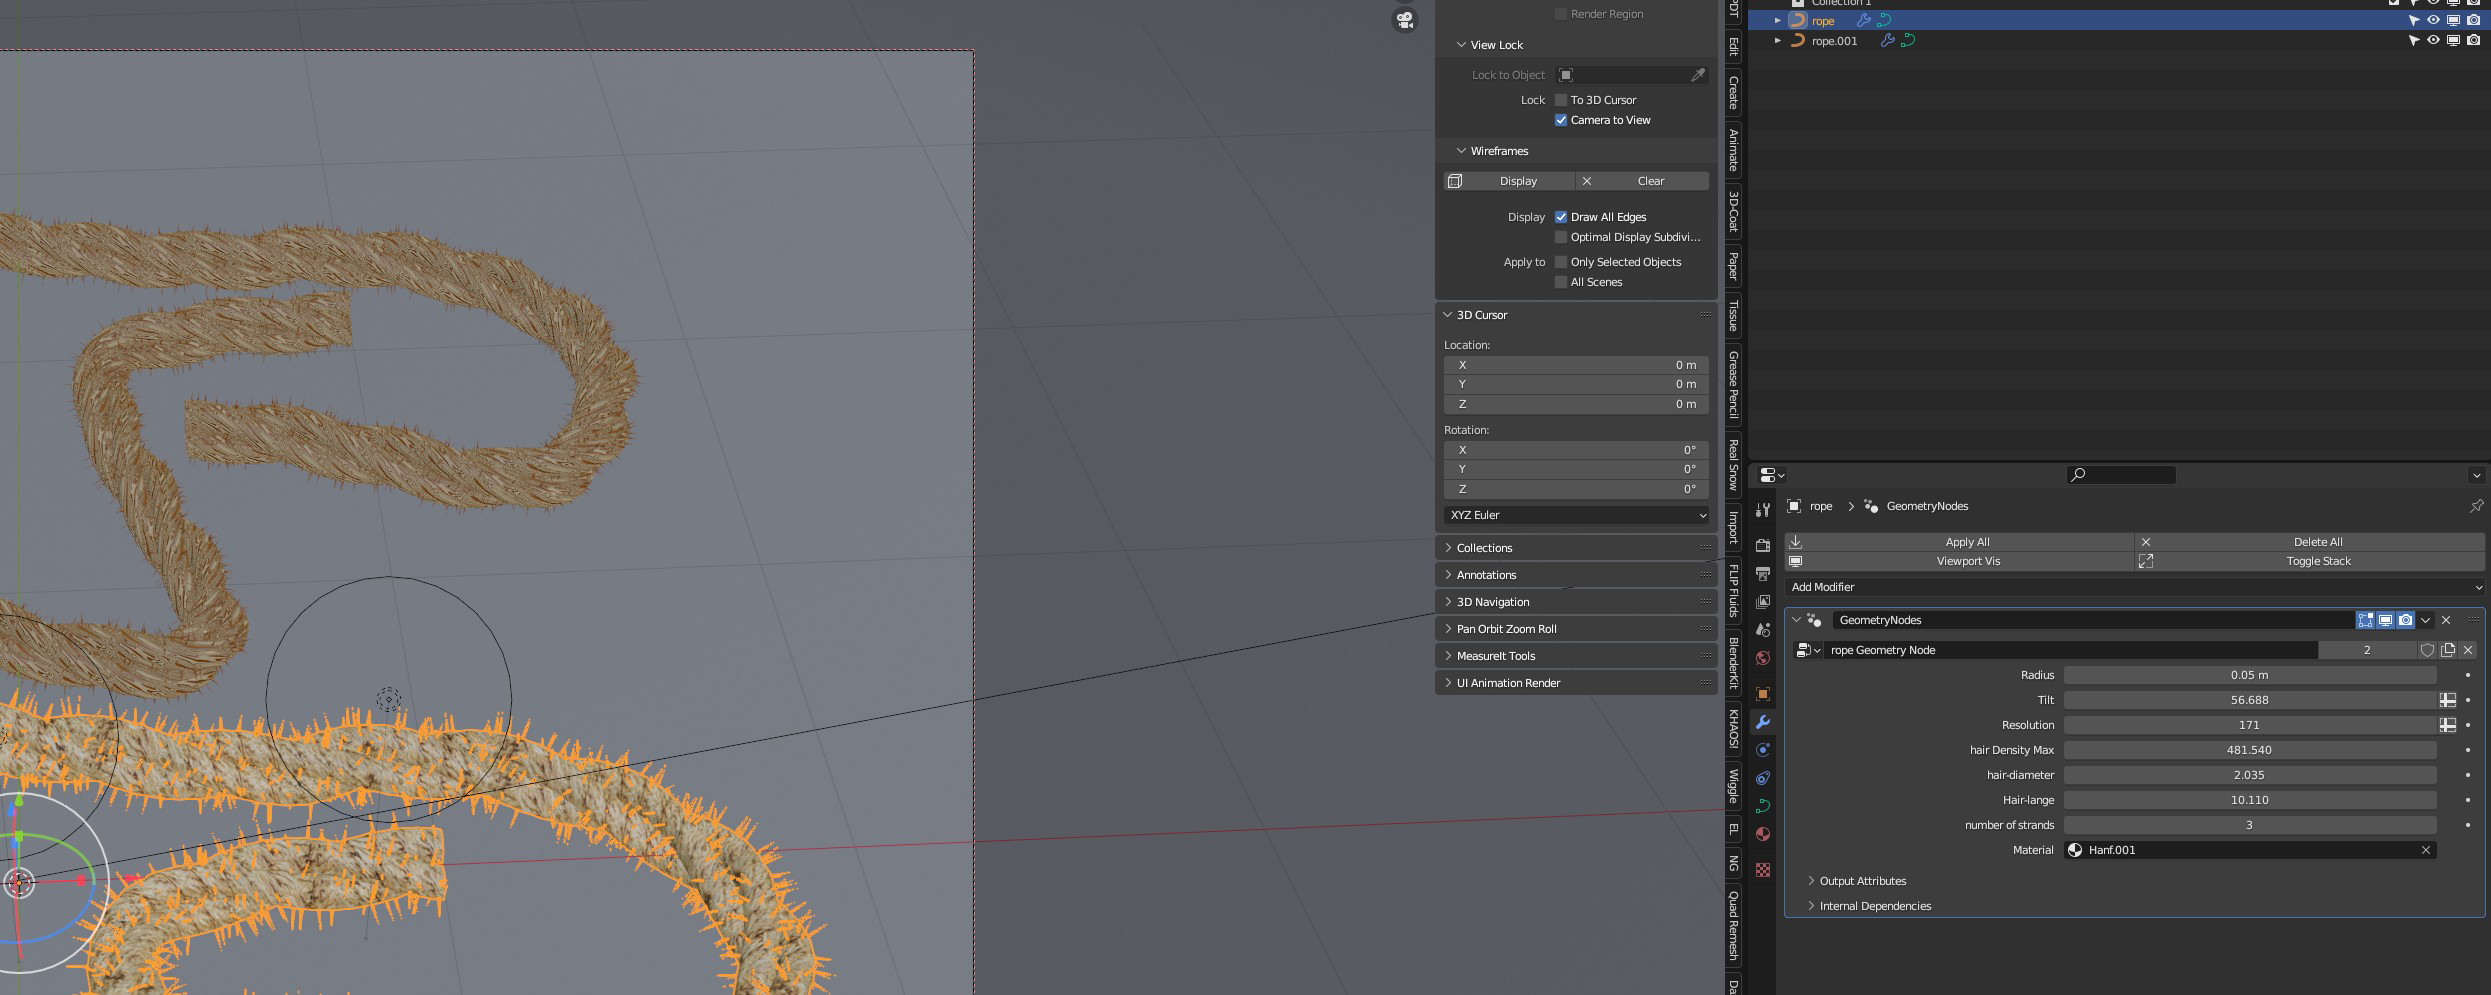Unlink the rope Geometry Node group
The image size is (2491, 995).
(2468, 650)
